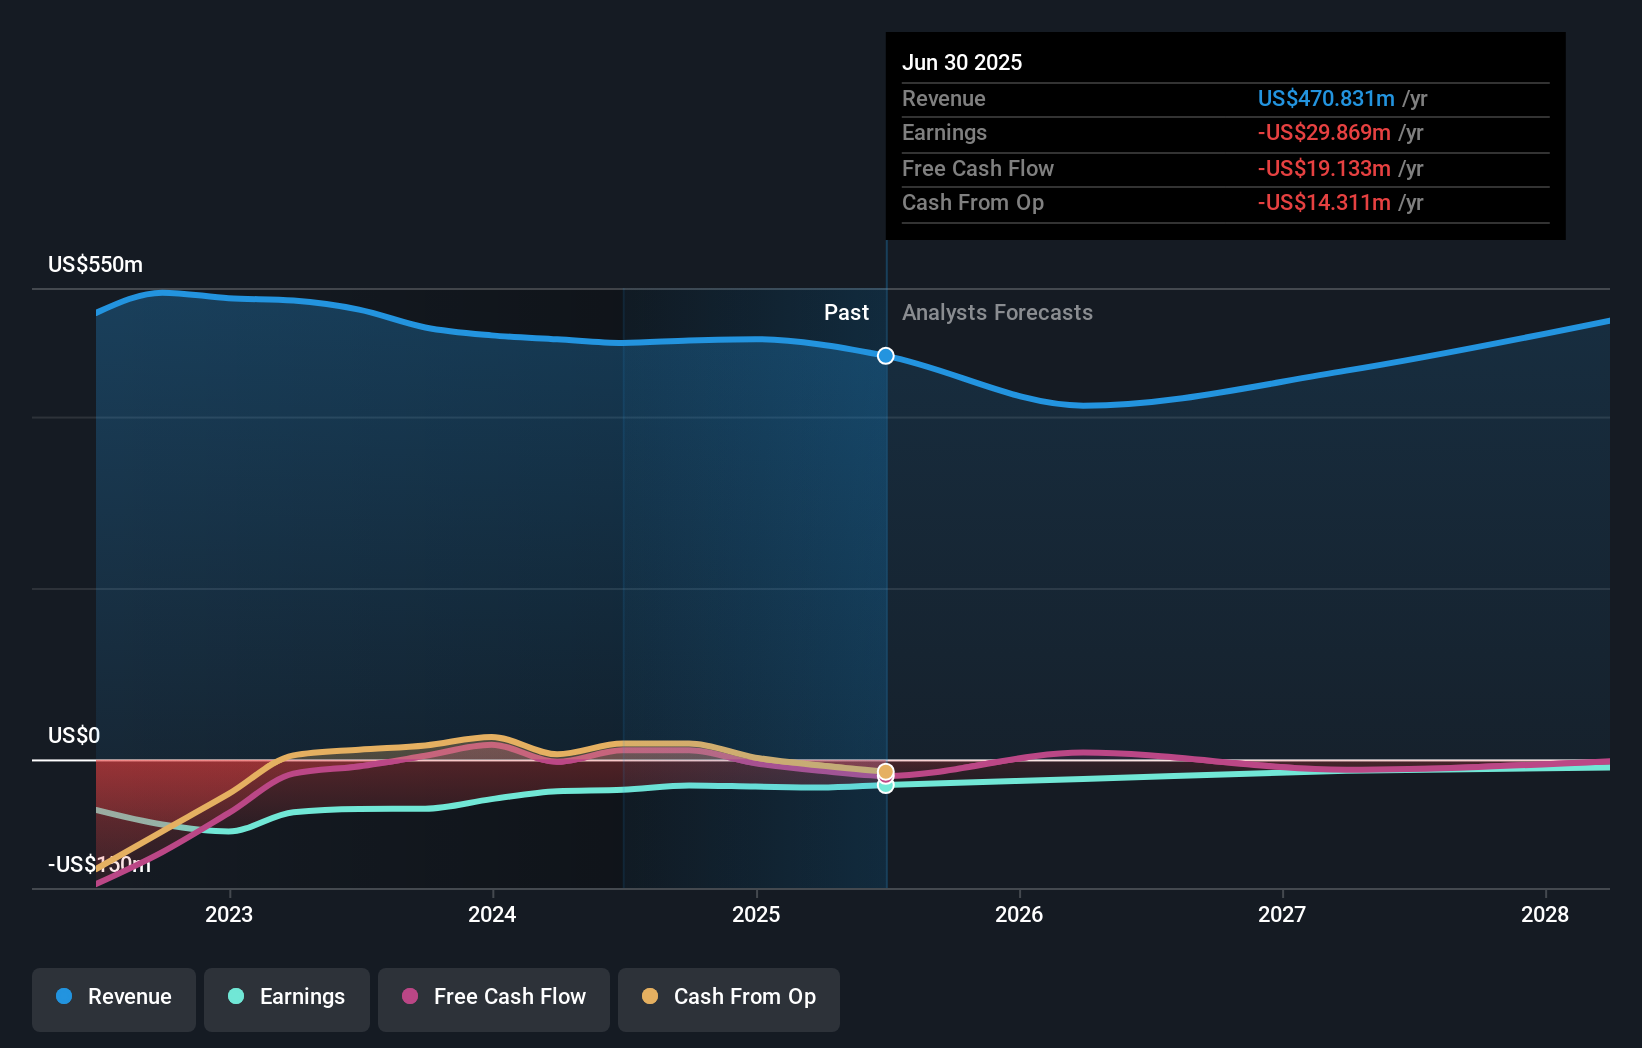Click the US$550m axis gridline label
1642x1048 pixels.
click(95, 264)
